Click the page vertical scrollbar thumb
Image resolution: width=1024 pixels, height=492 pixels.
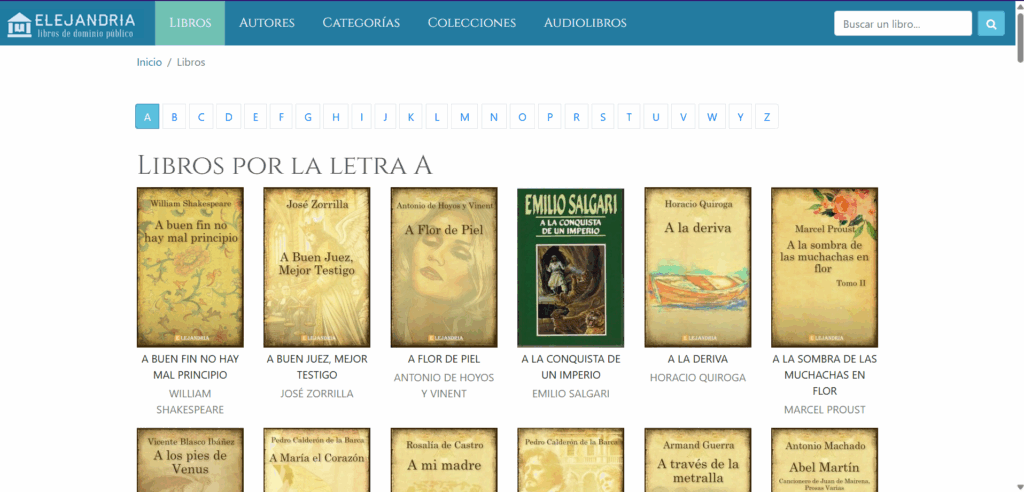(x=1019, y=36)
